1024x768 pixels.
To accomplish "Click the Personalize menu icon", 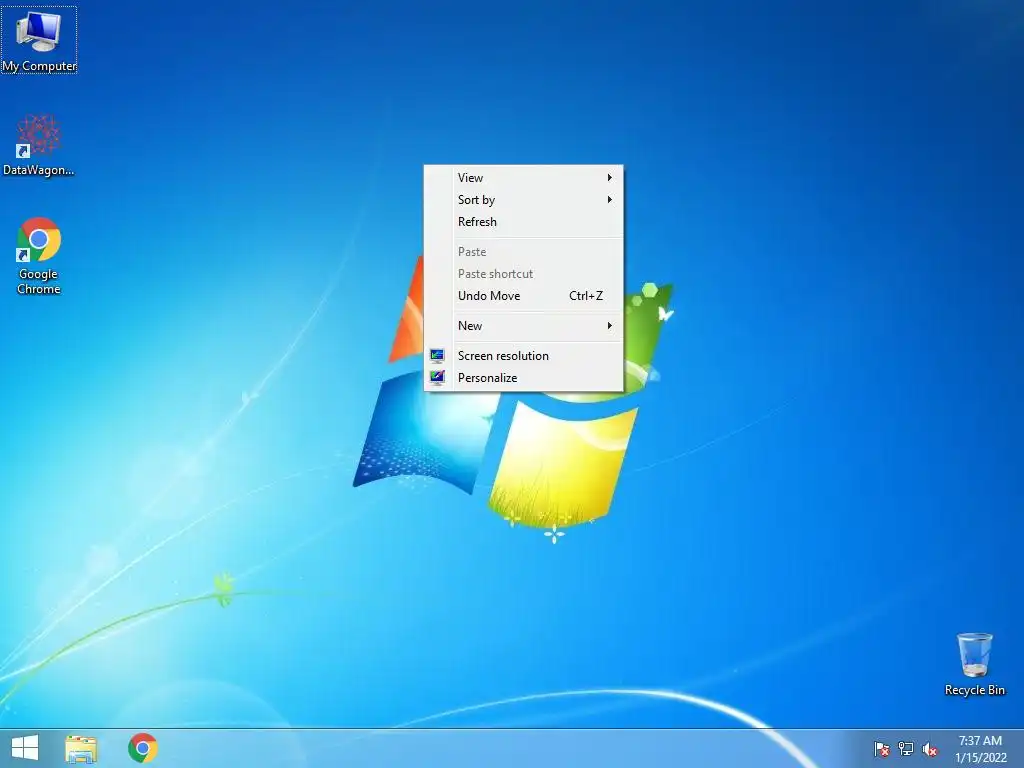I will point(437,377).
